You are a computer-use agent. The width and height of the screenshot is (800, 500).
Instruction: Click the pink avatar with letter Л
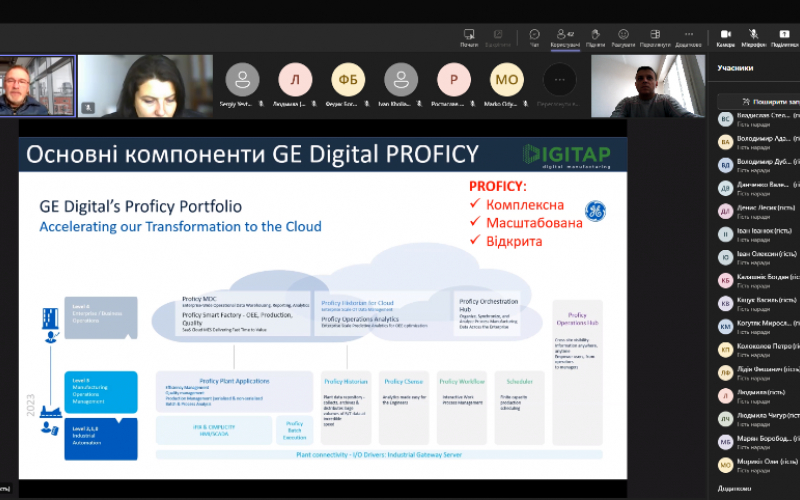295,80
